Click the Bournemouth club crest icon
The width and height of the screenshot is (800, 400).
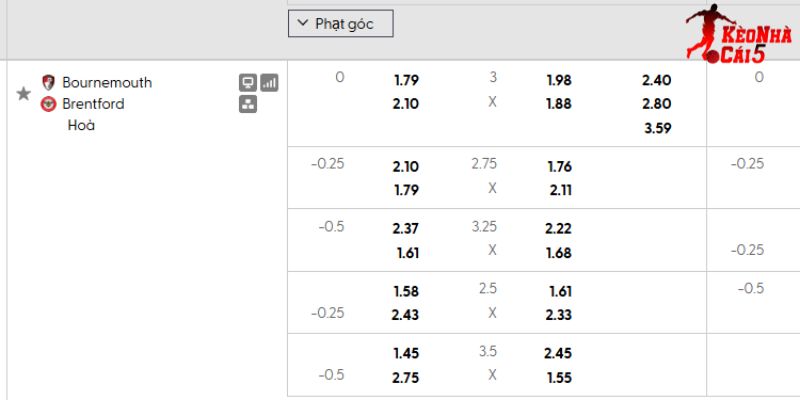(48, 82)
